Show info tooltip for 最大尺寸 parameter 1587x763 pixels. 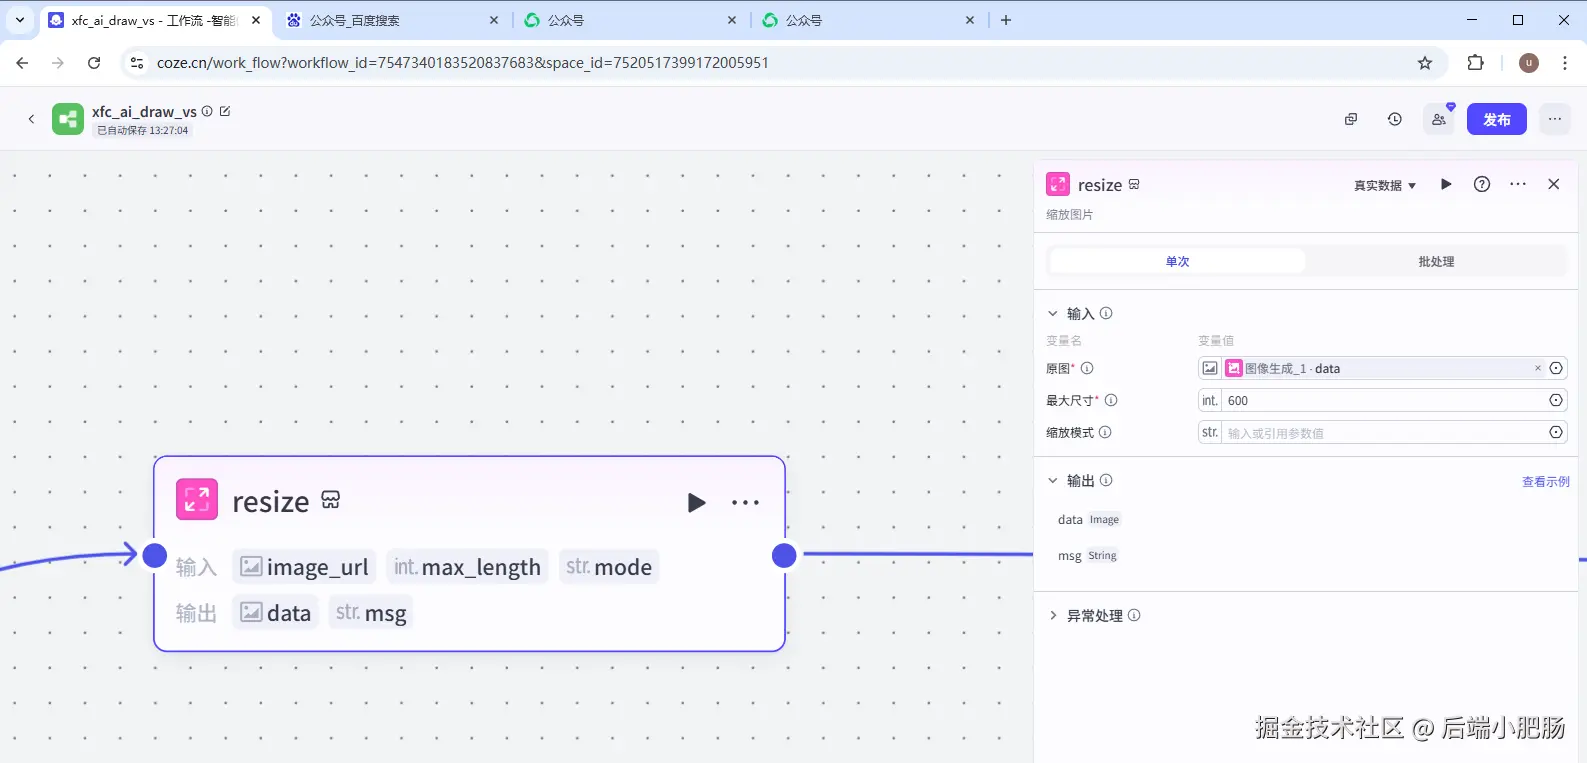(1111, 400)
